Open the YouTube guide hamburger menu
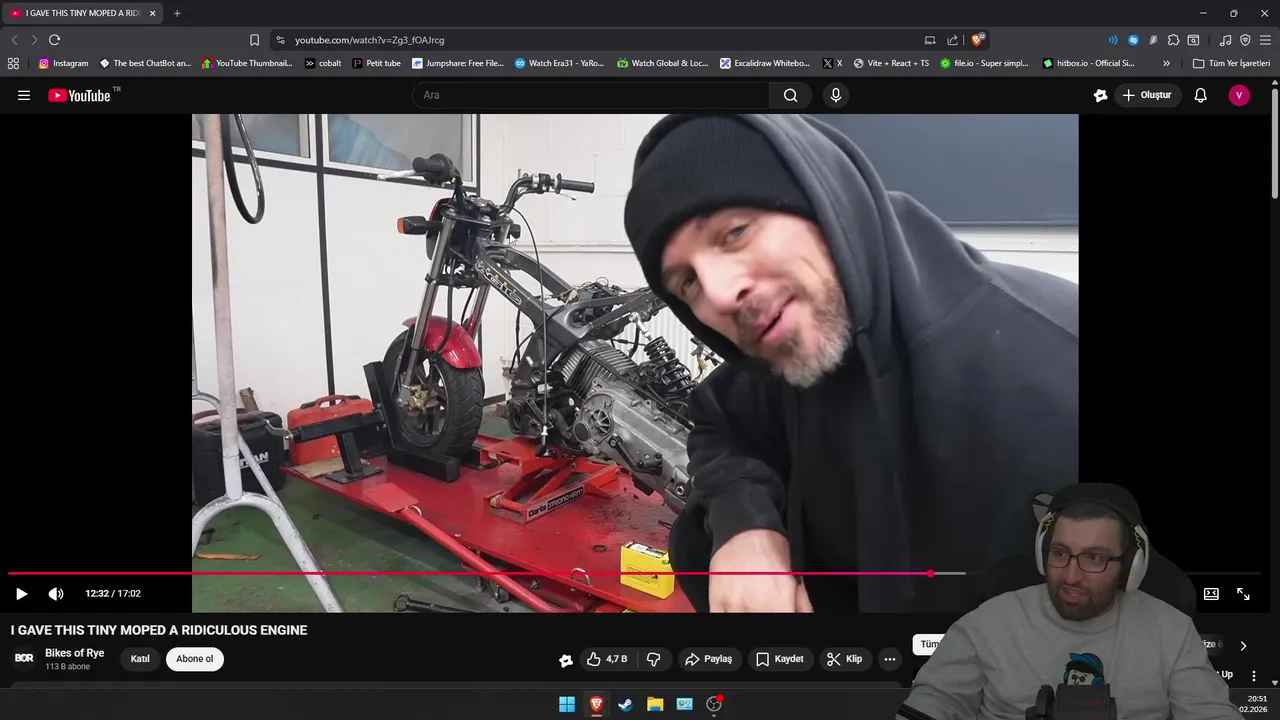 [24, 95]
